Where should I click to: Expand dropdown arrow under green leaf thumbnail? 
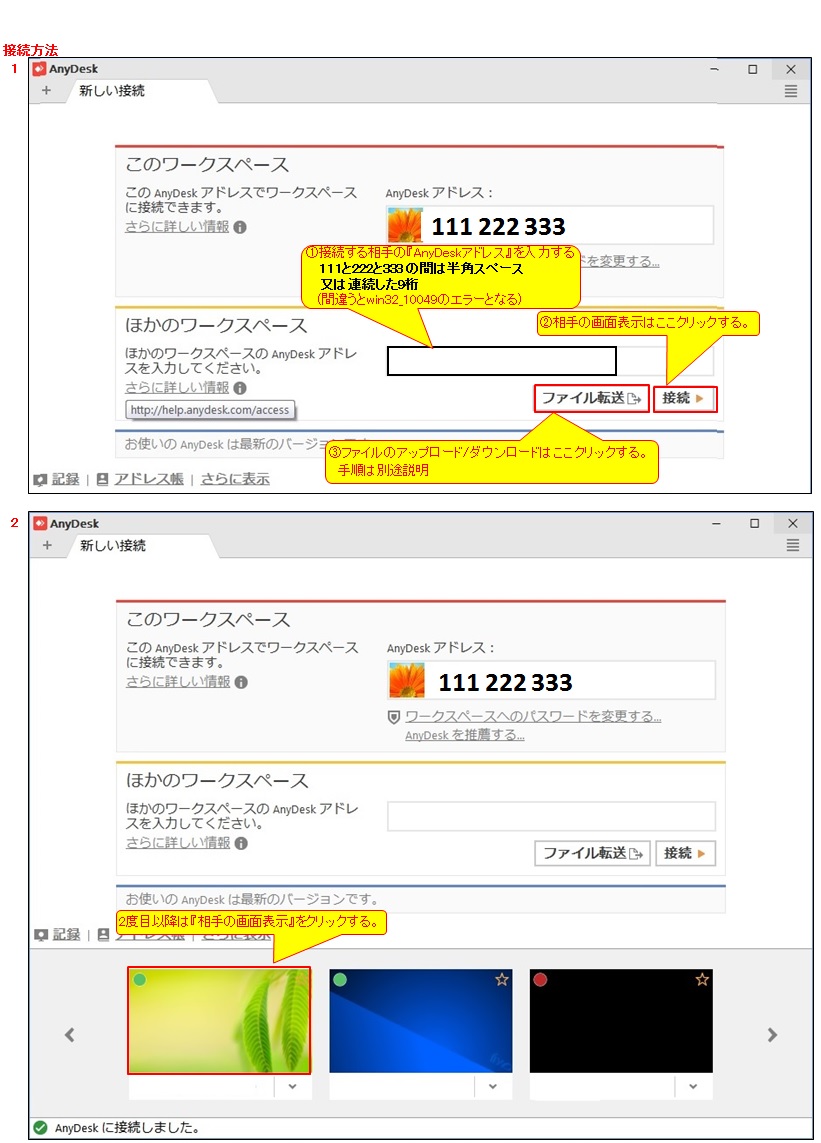coord(292,1086)
